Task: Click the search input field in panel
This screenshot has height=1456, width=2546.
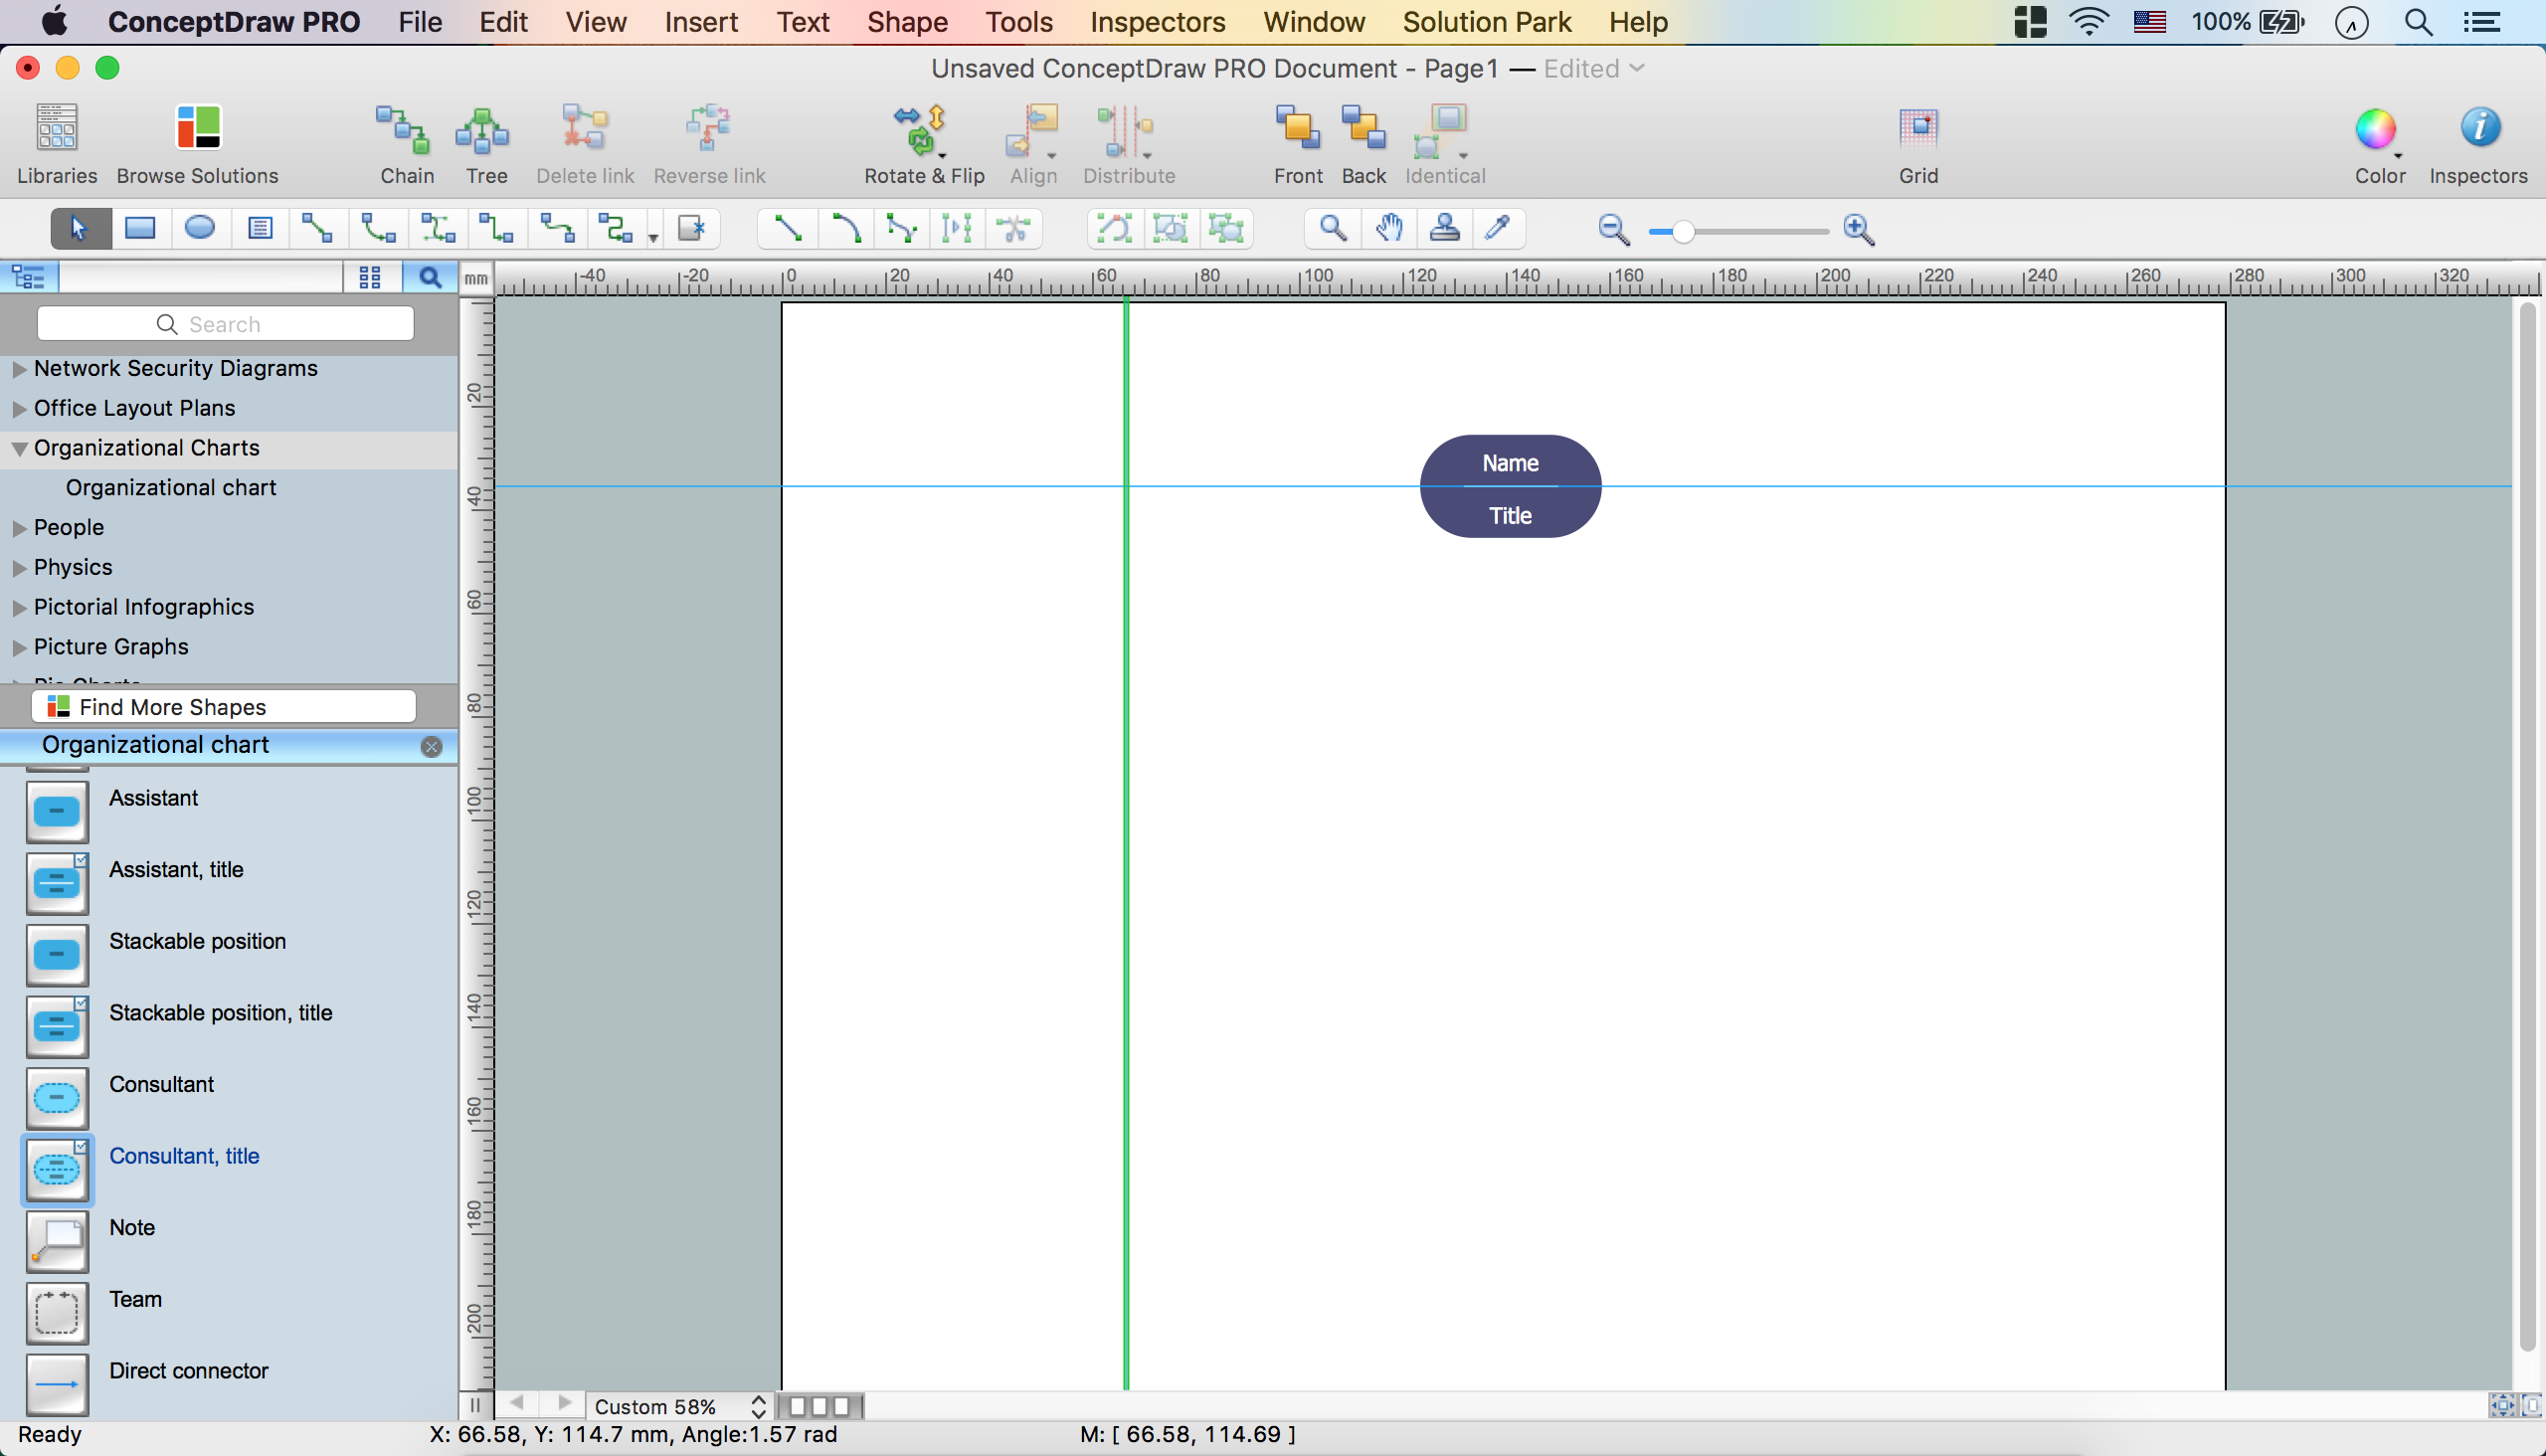Action: click(228, 323)
